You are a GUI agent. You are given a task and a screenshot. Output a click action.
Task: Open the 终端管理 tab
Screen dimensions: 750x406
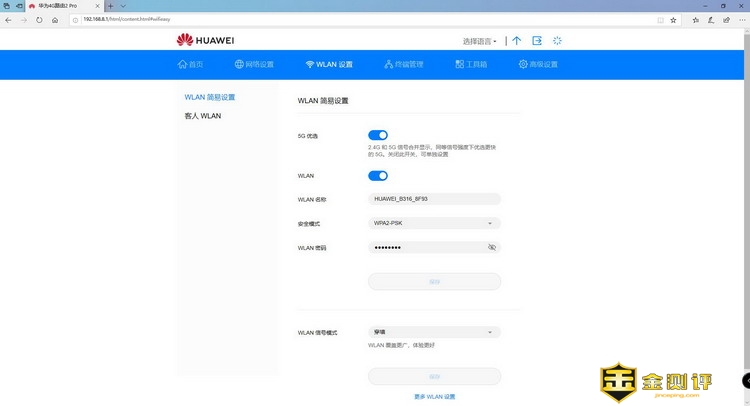pos(404,64)
